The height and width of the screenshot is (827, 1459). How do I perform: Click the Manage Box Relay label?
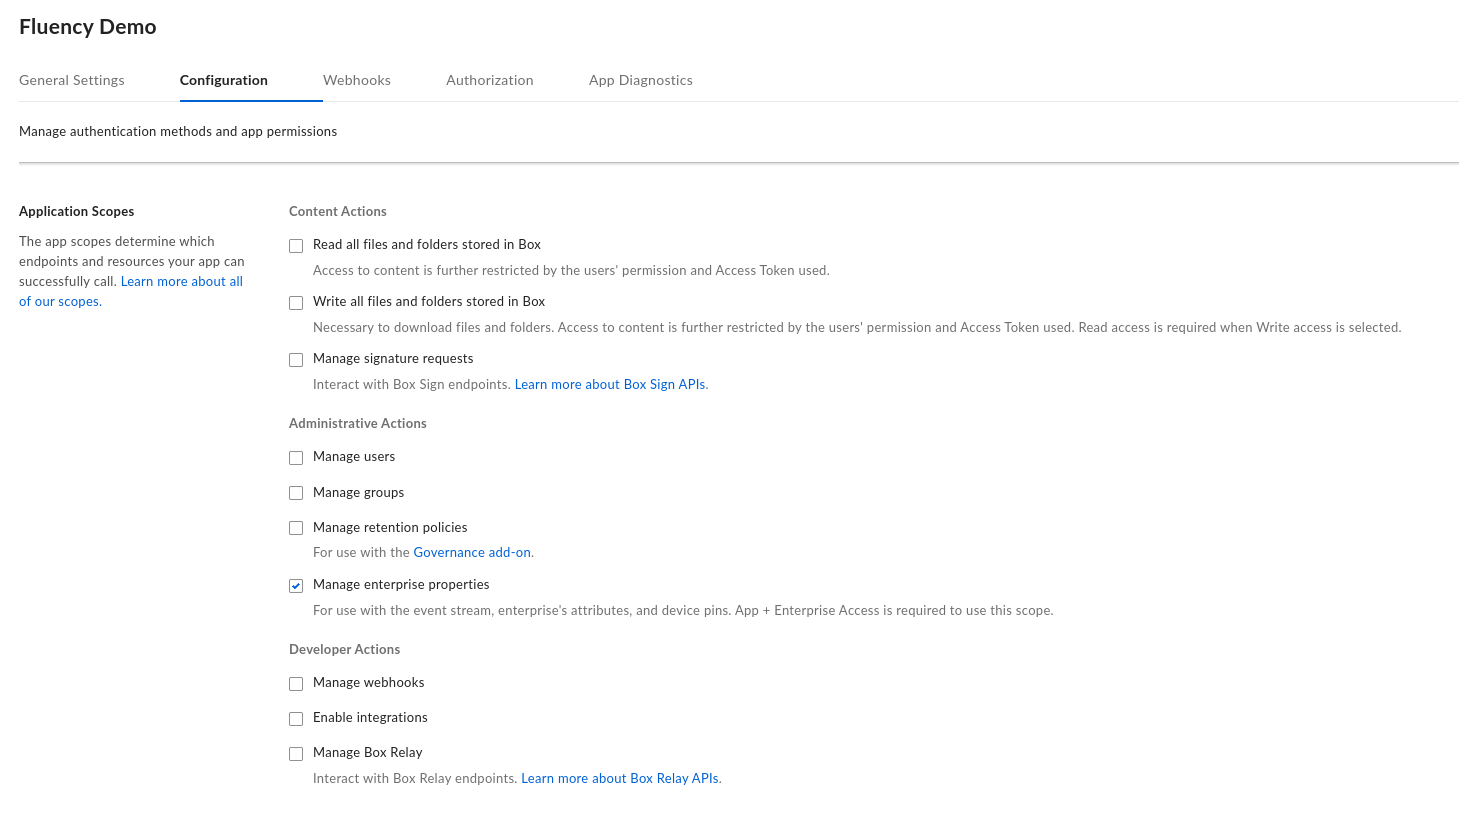pyautogui.click(x=368, y=752)
